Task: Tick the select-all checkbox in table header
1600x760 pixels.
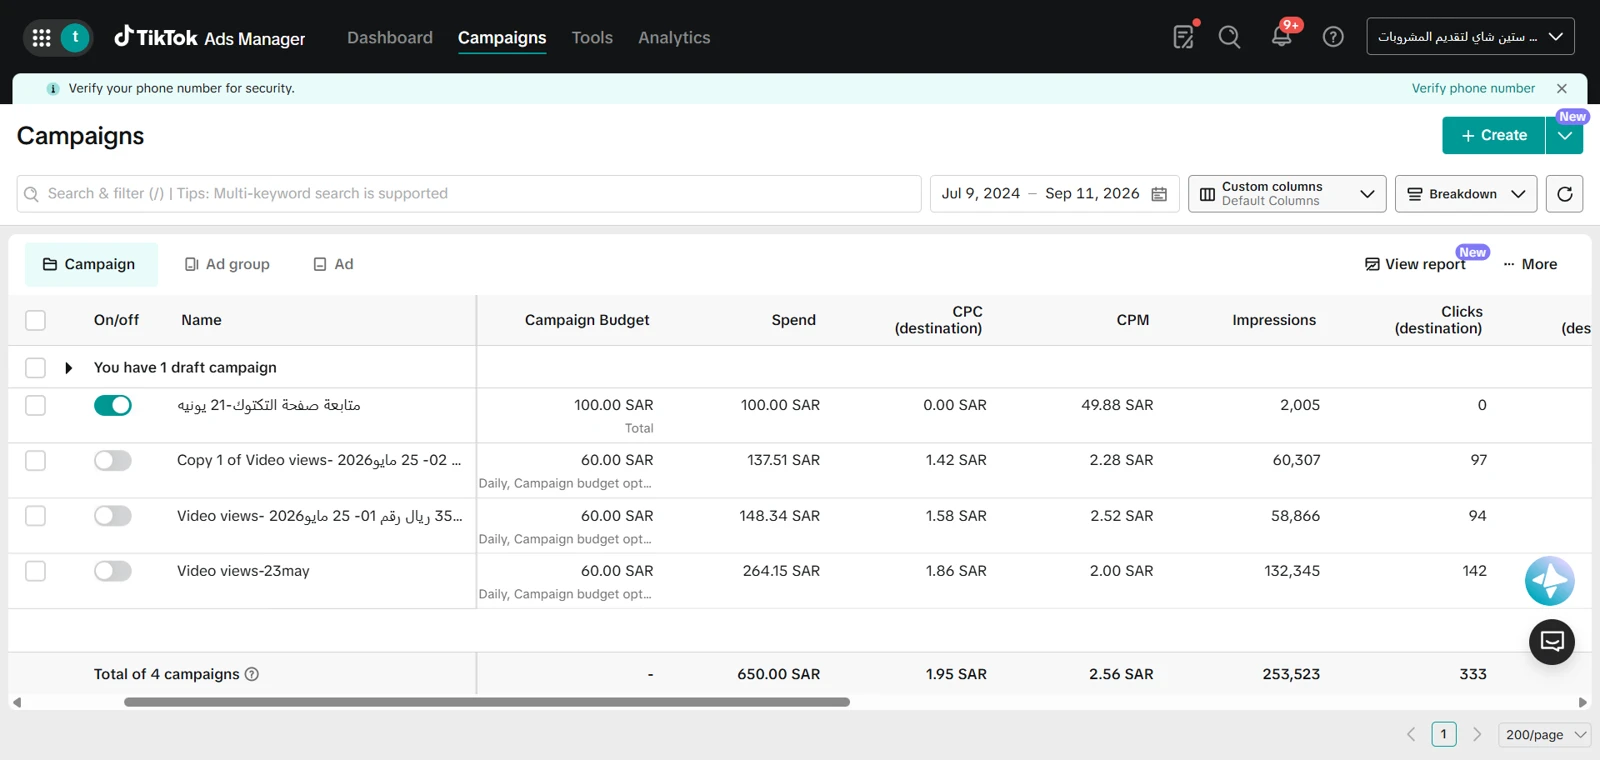Action: [35, 320]
